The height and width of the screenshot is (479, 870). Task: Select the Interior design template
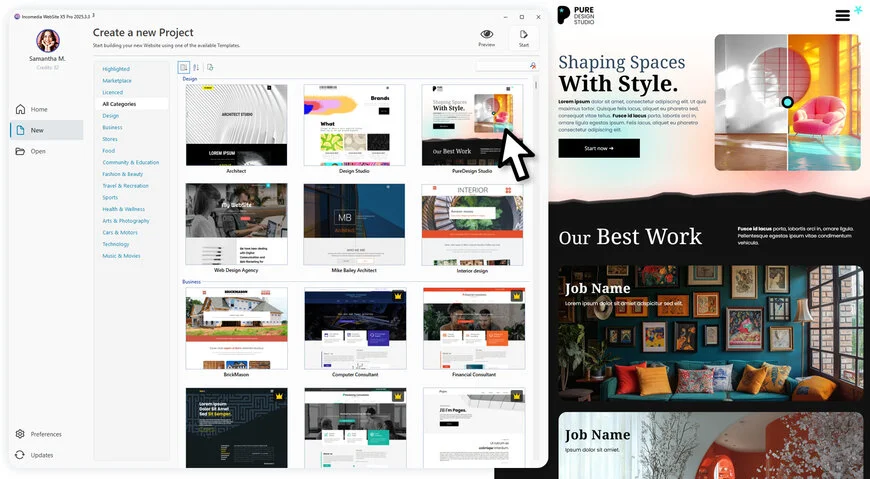[x=472, y=224]
